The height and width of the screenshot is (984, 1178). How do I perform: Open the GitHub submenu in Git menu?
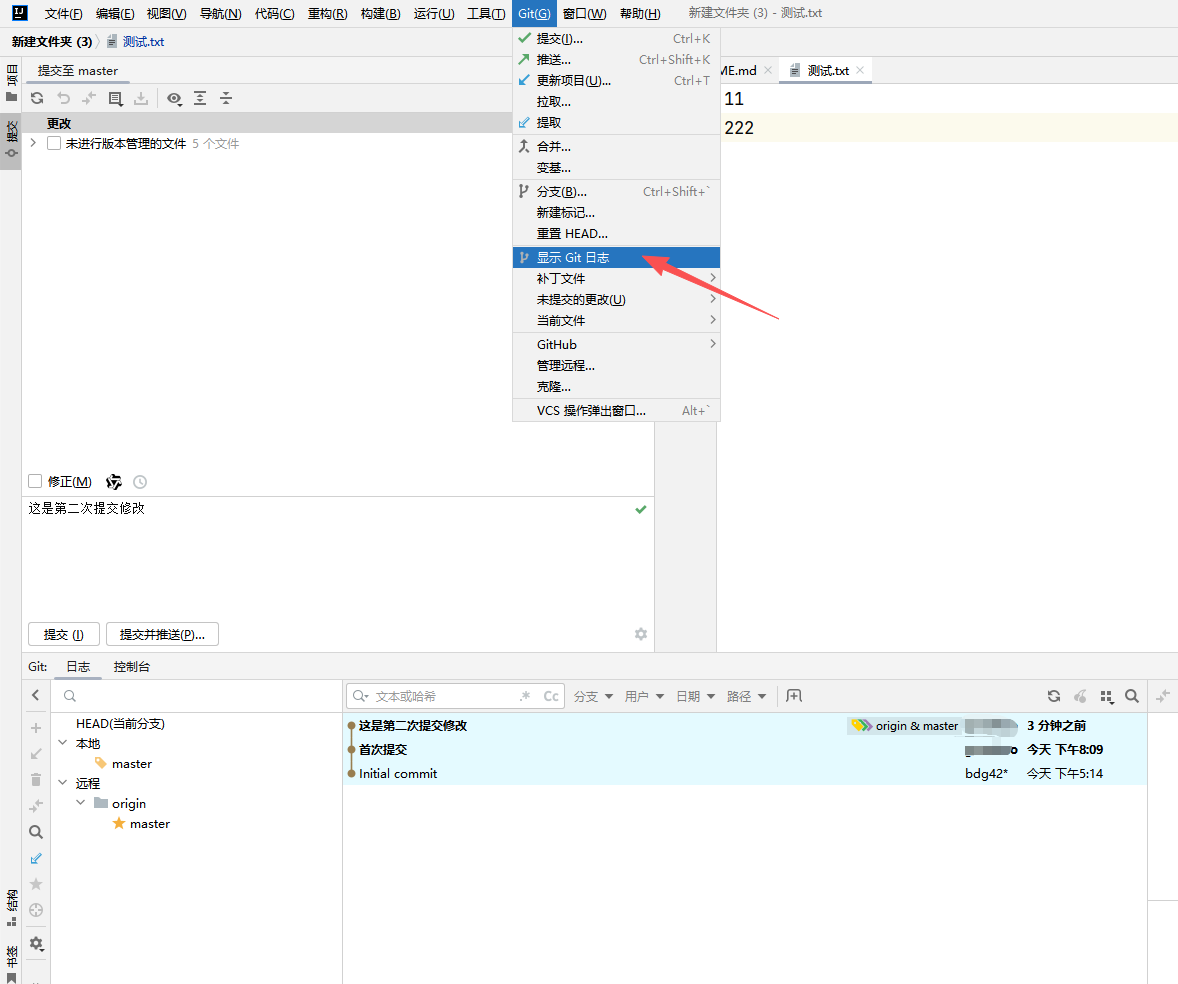pyautogui.click(x=616, y=345)
